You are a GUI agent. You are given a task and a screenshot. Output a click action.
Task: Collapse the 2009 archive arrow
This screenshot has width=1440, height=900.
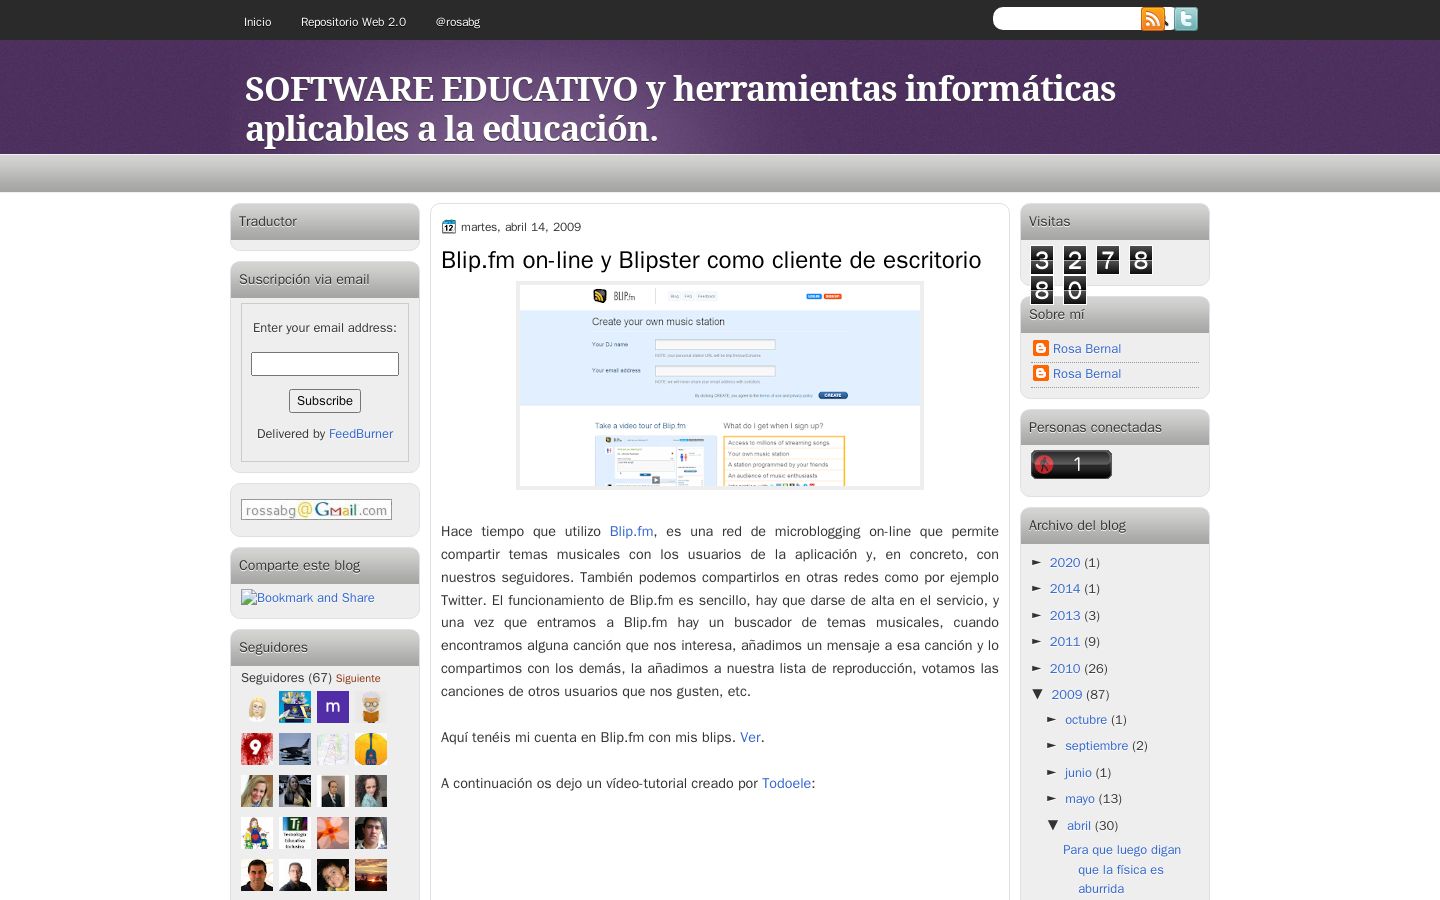pos(1039,694)
